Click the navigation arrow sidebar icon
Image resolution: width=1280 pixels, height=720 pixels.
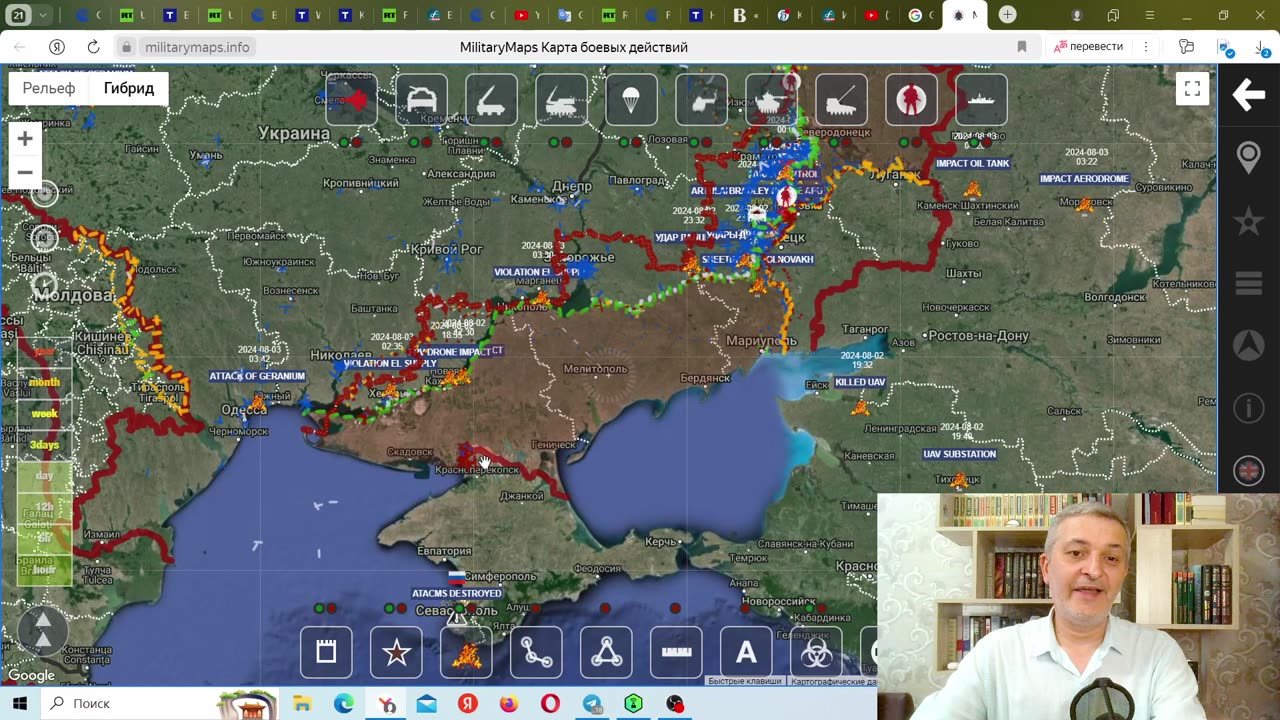pyautogui.click(x=1249, y=345)
